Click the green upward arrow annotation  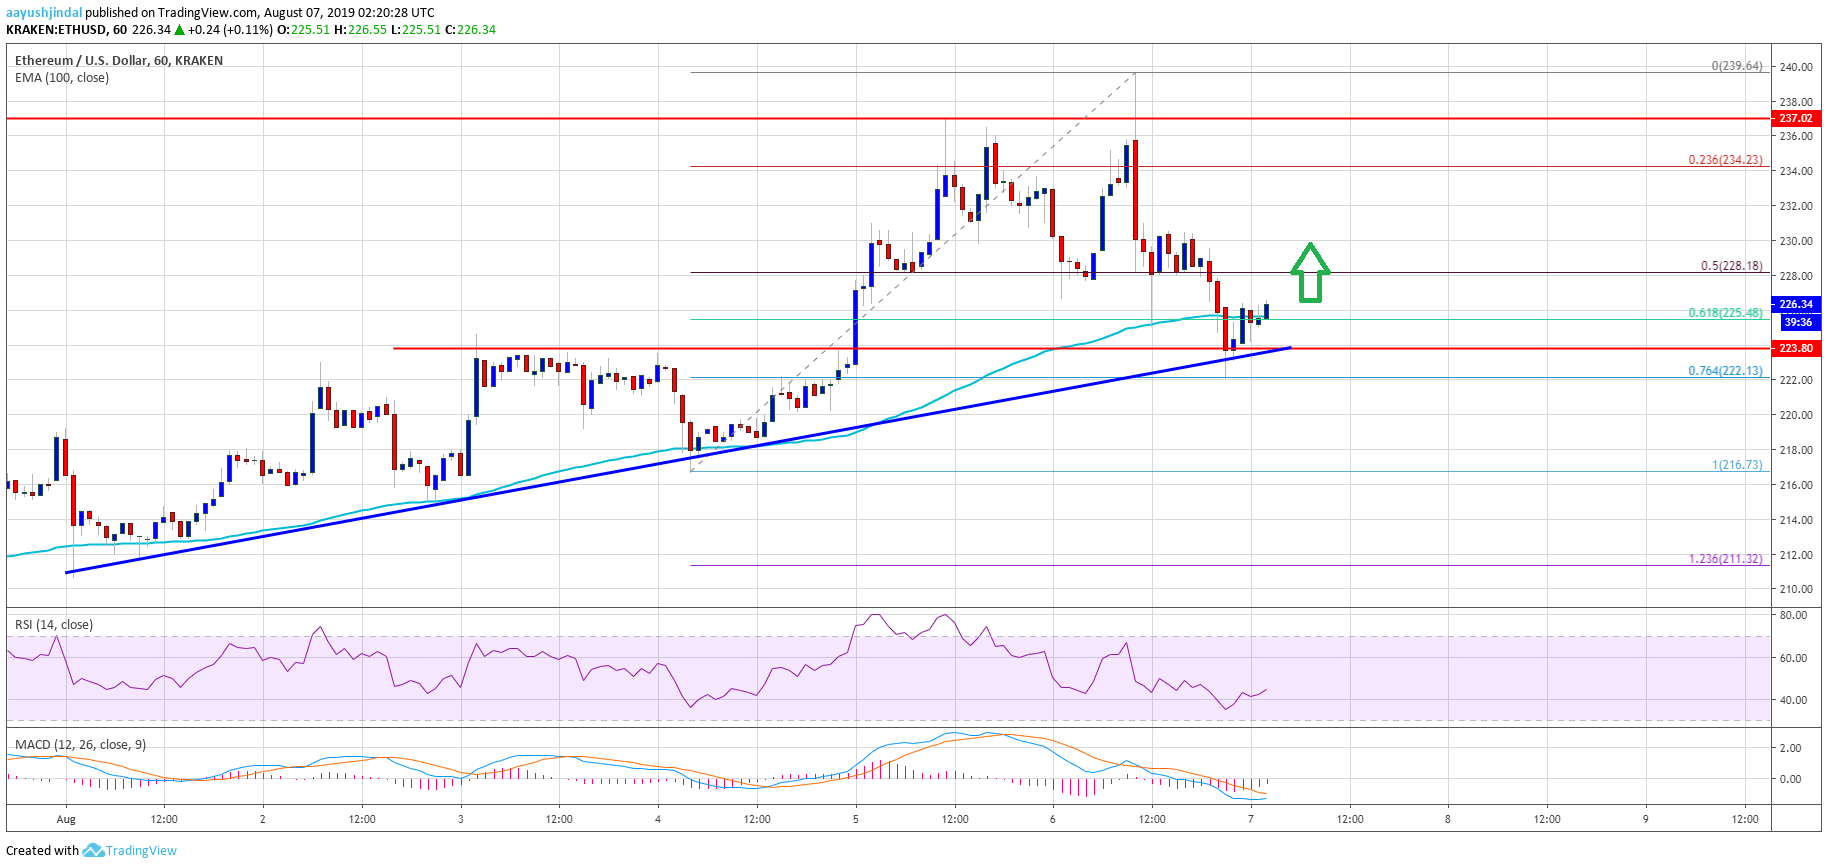pos(1309,273)
